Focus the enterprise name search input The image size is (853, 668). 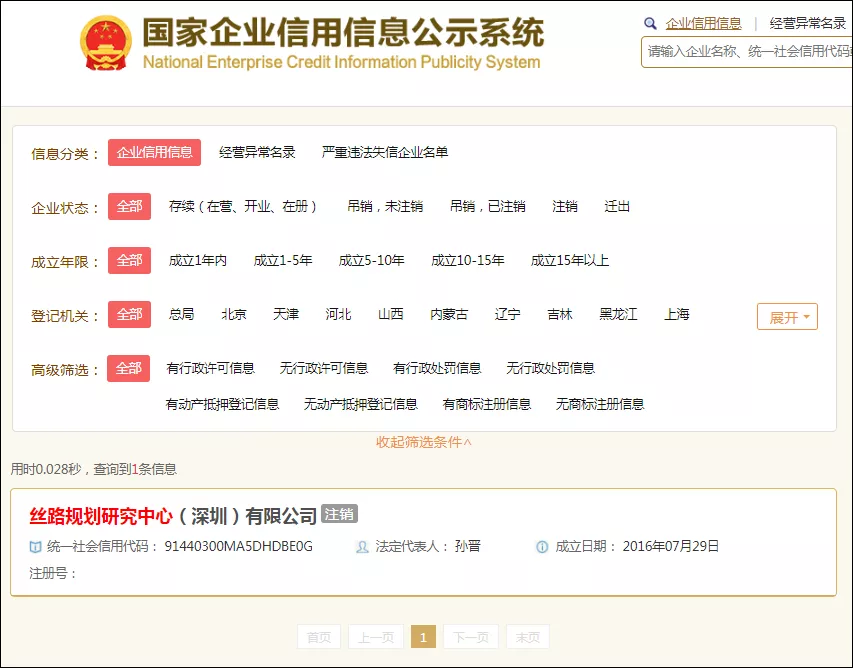click(x=747, y=52)
